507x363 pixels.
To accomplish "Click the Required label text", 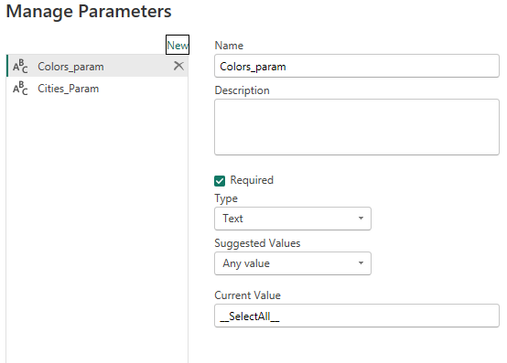I will click(x=252, y=180).
